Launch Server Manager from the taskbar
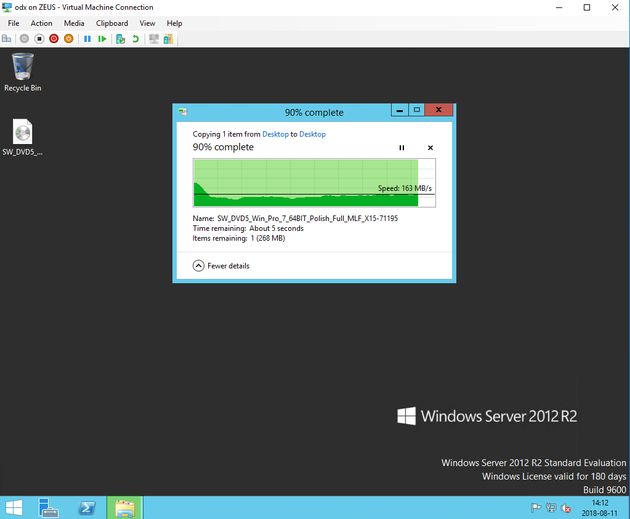This screenshot has width=630, height=519. tap(48, 508)
